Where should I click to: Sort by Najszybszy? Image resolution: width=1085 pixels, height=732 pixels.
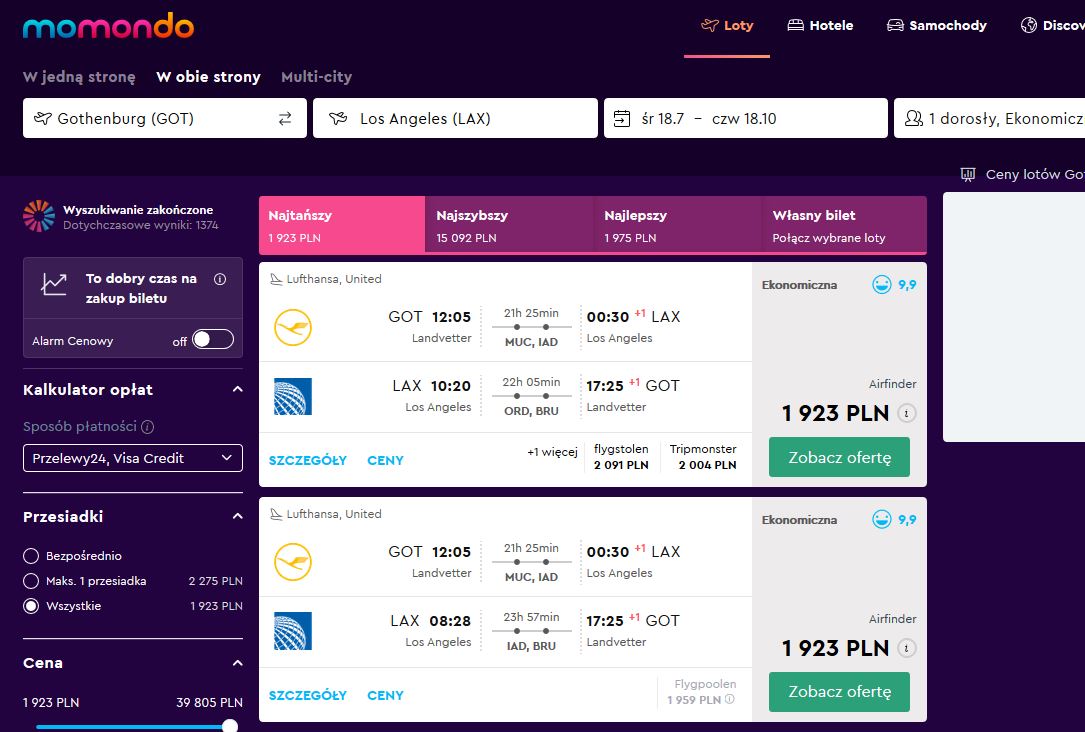pyautogui.click(x=509, y=225)
